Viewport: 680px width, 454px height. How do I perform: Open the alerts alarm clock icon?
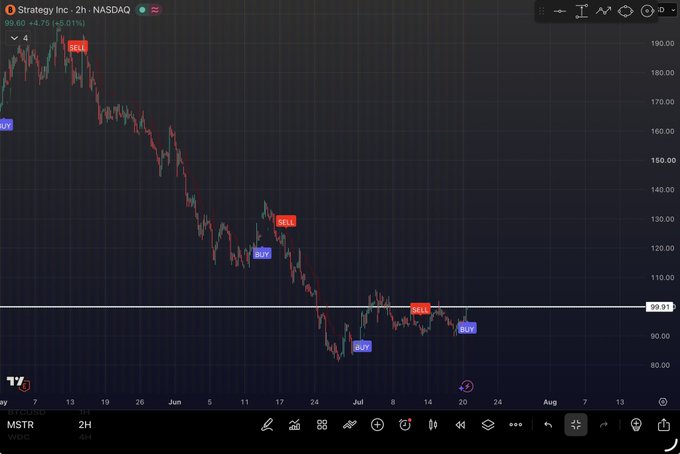[x=405, y=425]
